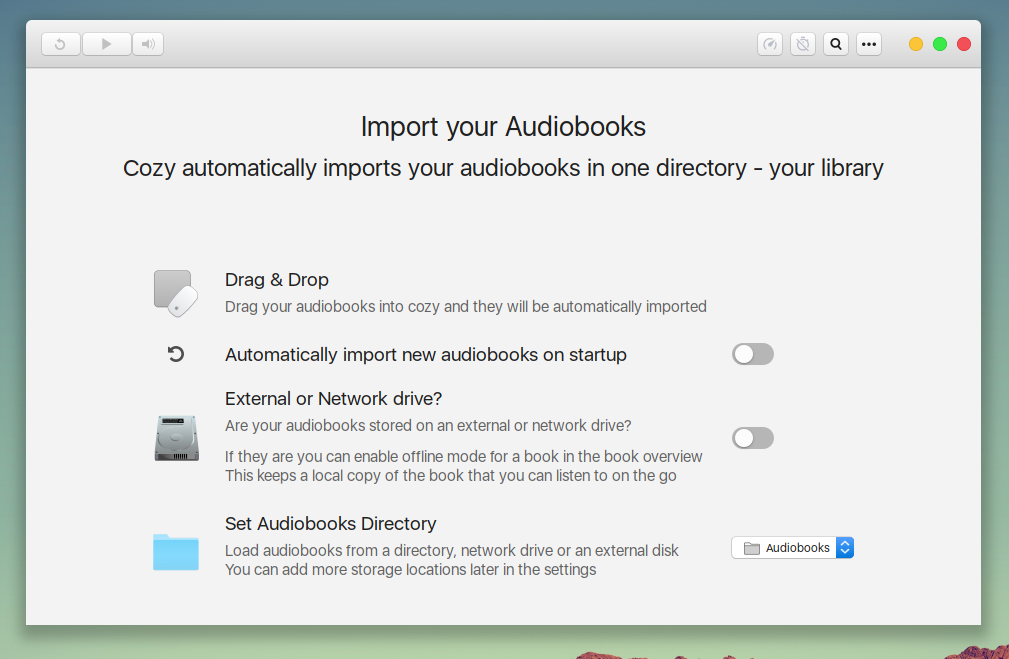Click the "Import your Audiobooks" heading
This screenshot has width=1009, height=659.
pyautogui.click(x=503, y=127)
